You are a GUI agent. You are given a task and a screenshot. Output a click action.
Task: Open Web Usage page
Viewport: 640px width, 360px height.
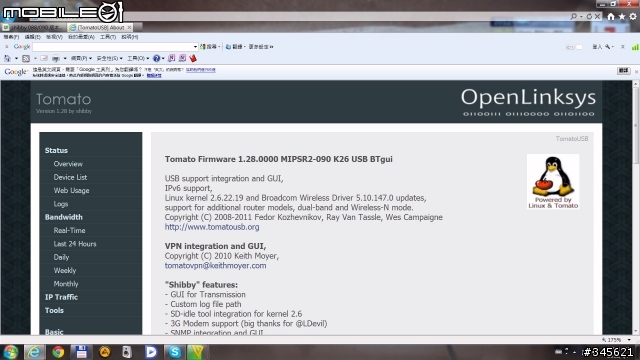(71, 191)
